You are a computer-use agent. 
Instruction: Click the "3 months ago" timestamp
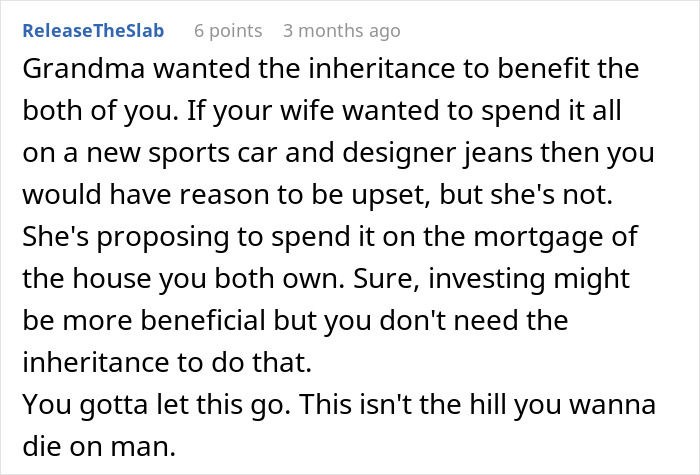(342, 29)
